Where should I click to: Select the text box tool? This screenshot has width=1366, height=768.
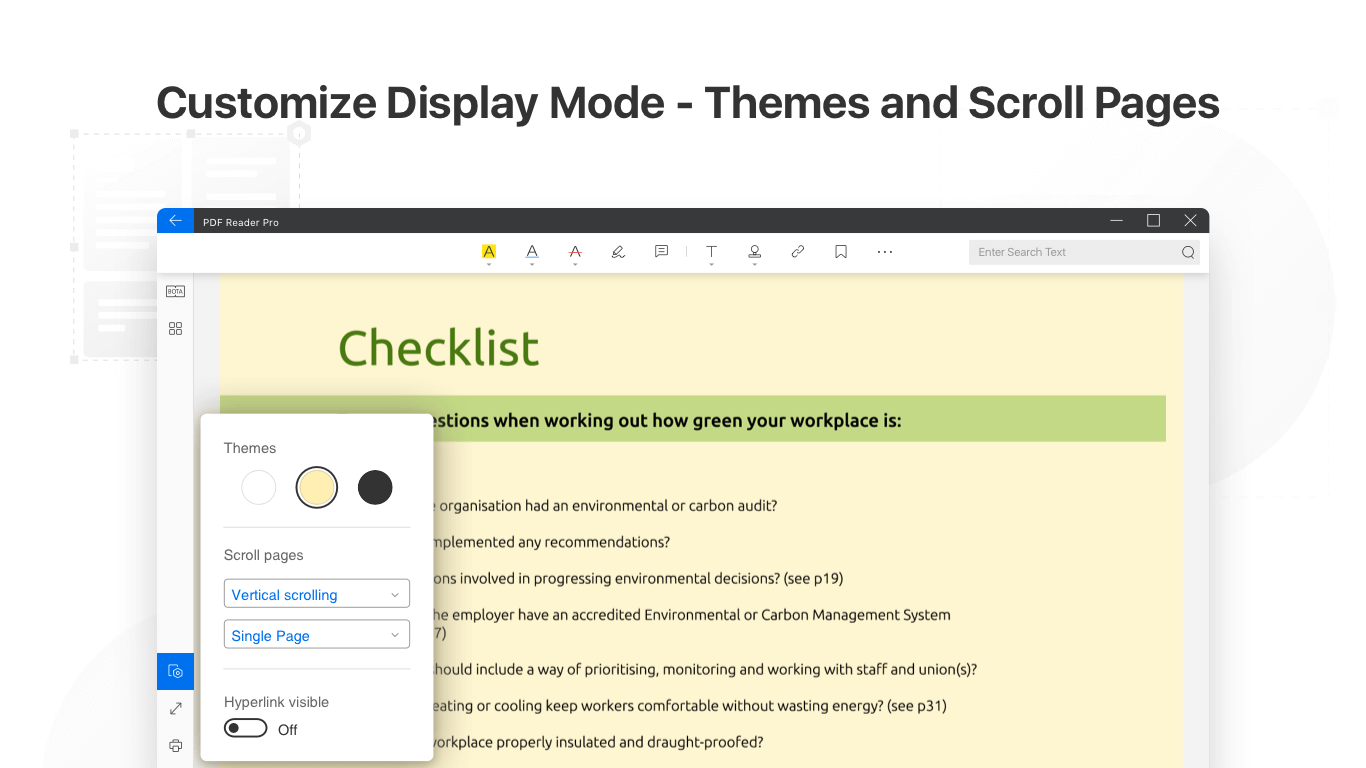(x=711, y=252)
